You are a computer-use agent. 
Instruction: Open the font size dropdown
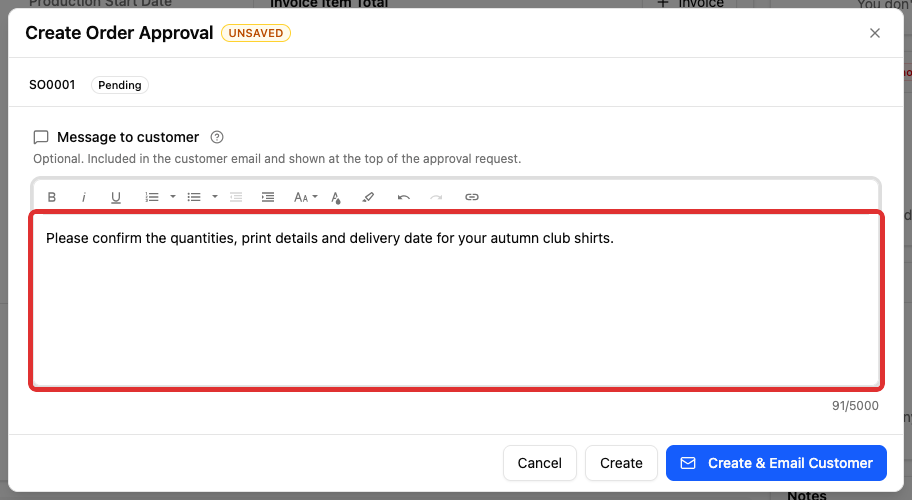(305, 197)
